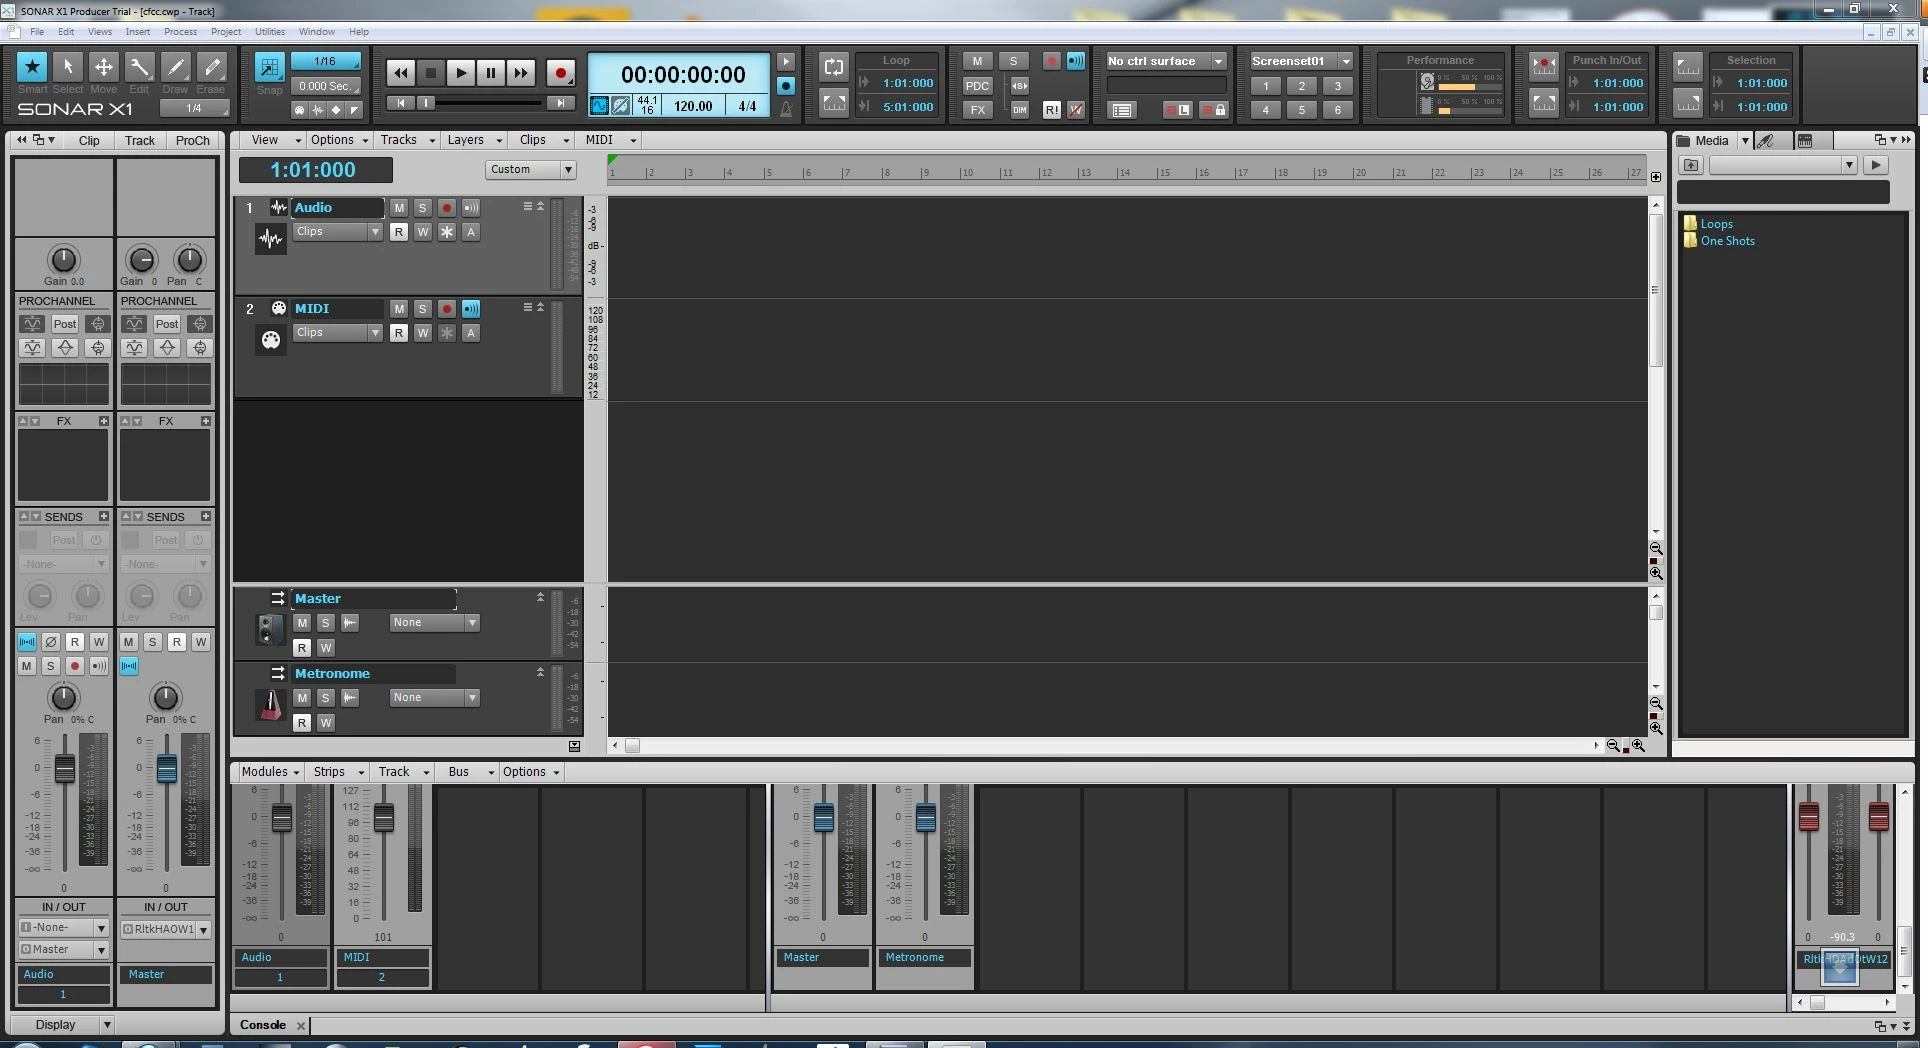Open the Custom track control dropdown
The width and height of the screenshot is (1928, 1048).
531,170
